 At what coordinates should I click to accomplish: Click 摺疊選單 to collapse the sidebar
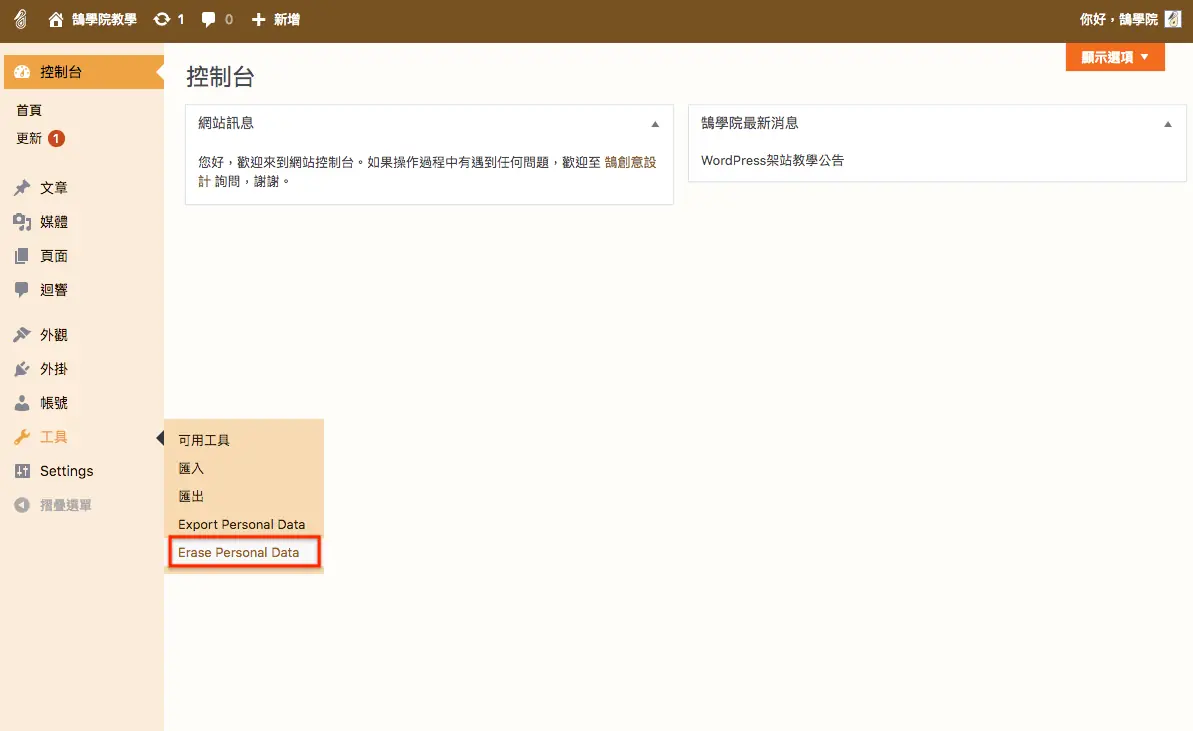click(66, 505)
